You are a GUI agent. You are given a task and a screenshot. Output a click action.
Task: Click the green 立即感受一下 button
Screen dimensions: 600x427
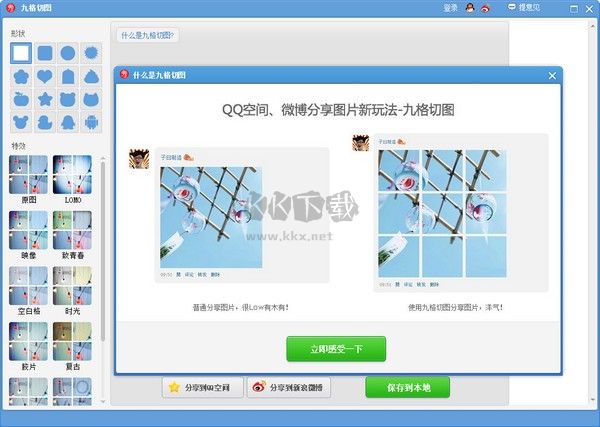[x=336, y=349]
